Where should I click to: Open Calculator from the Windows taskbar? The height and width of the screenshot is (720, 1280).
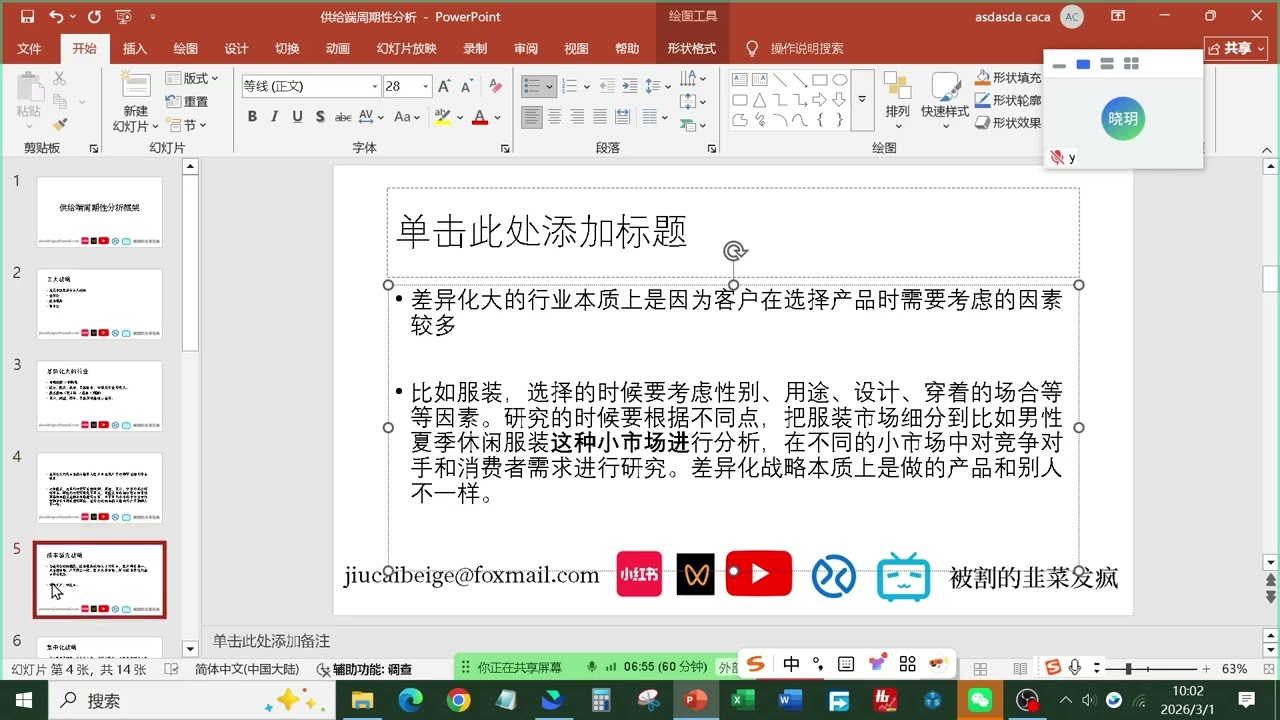click(x=600, y=700)
